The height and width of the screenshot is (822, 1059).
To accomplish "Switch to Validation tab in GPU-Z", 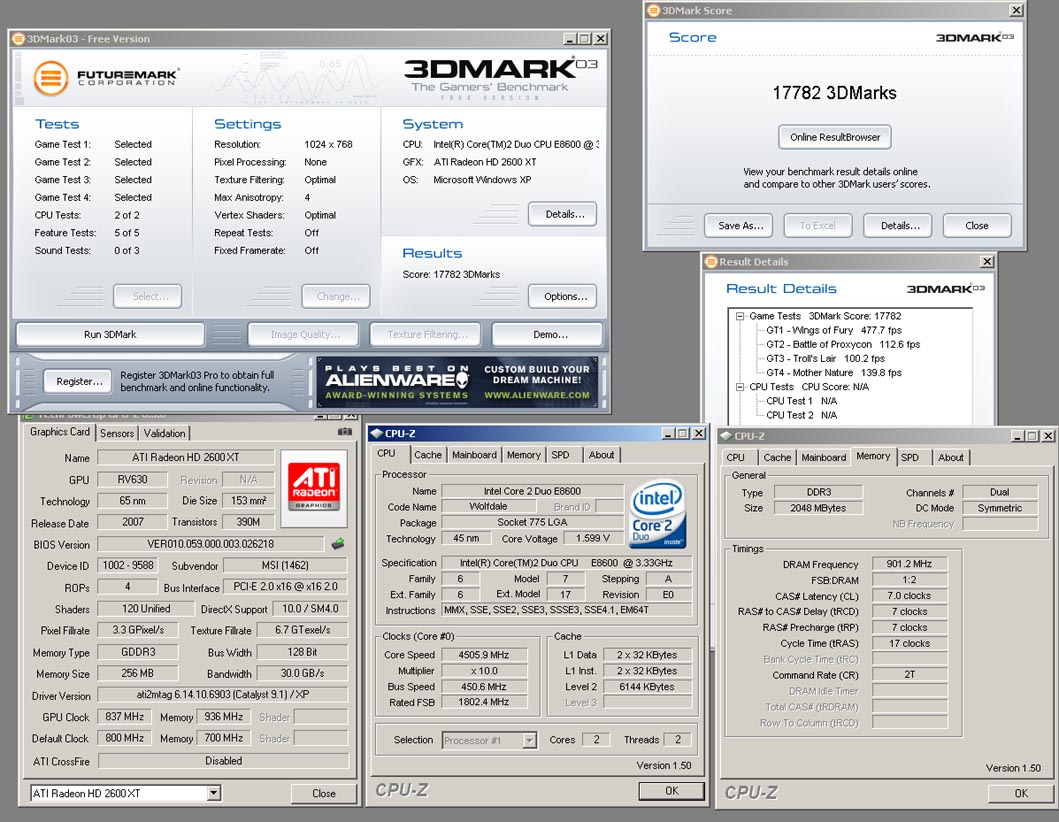I will [x=164, y=433].
